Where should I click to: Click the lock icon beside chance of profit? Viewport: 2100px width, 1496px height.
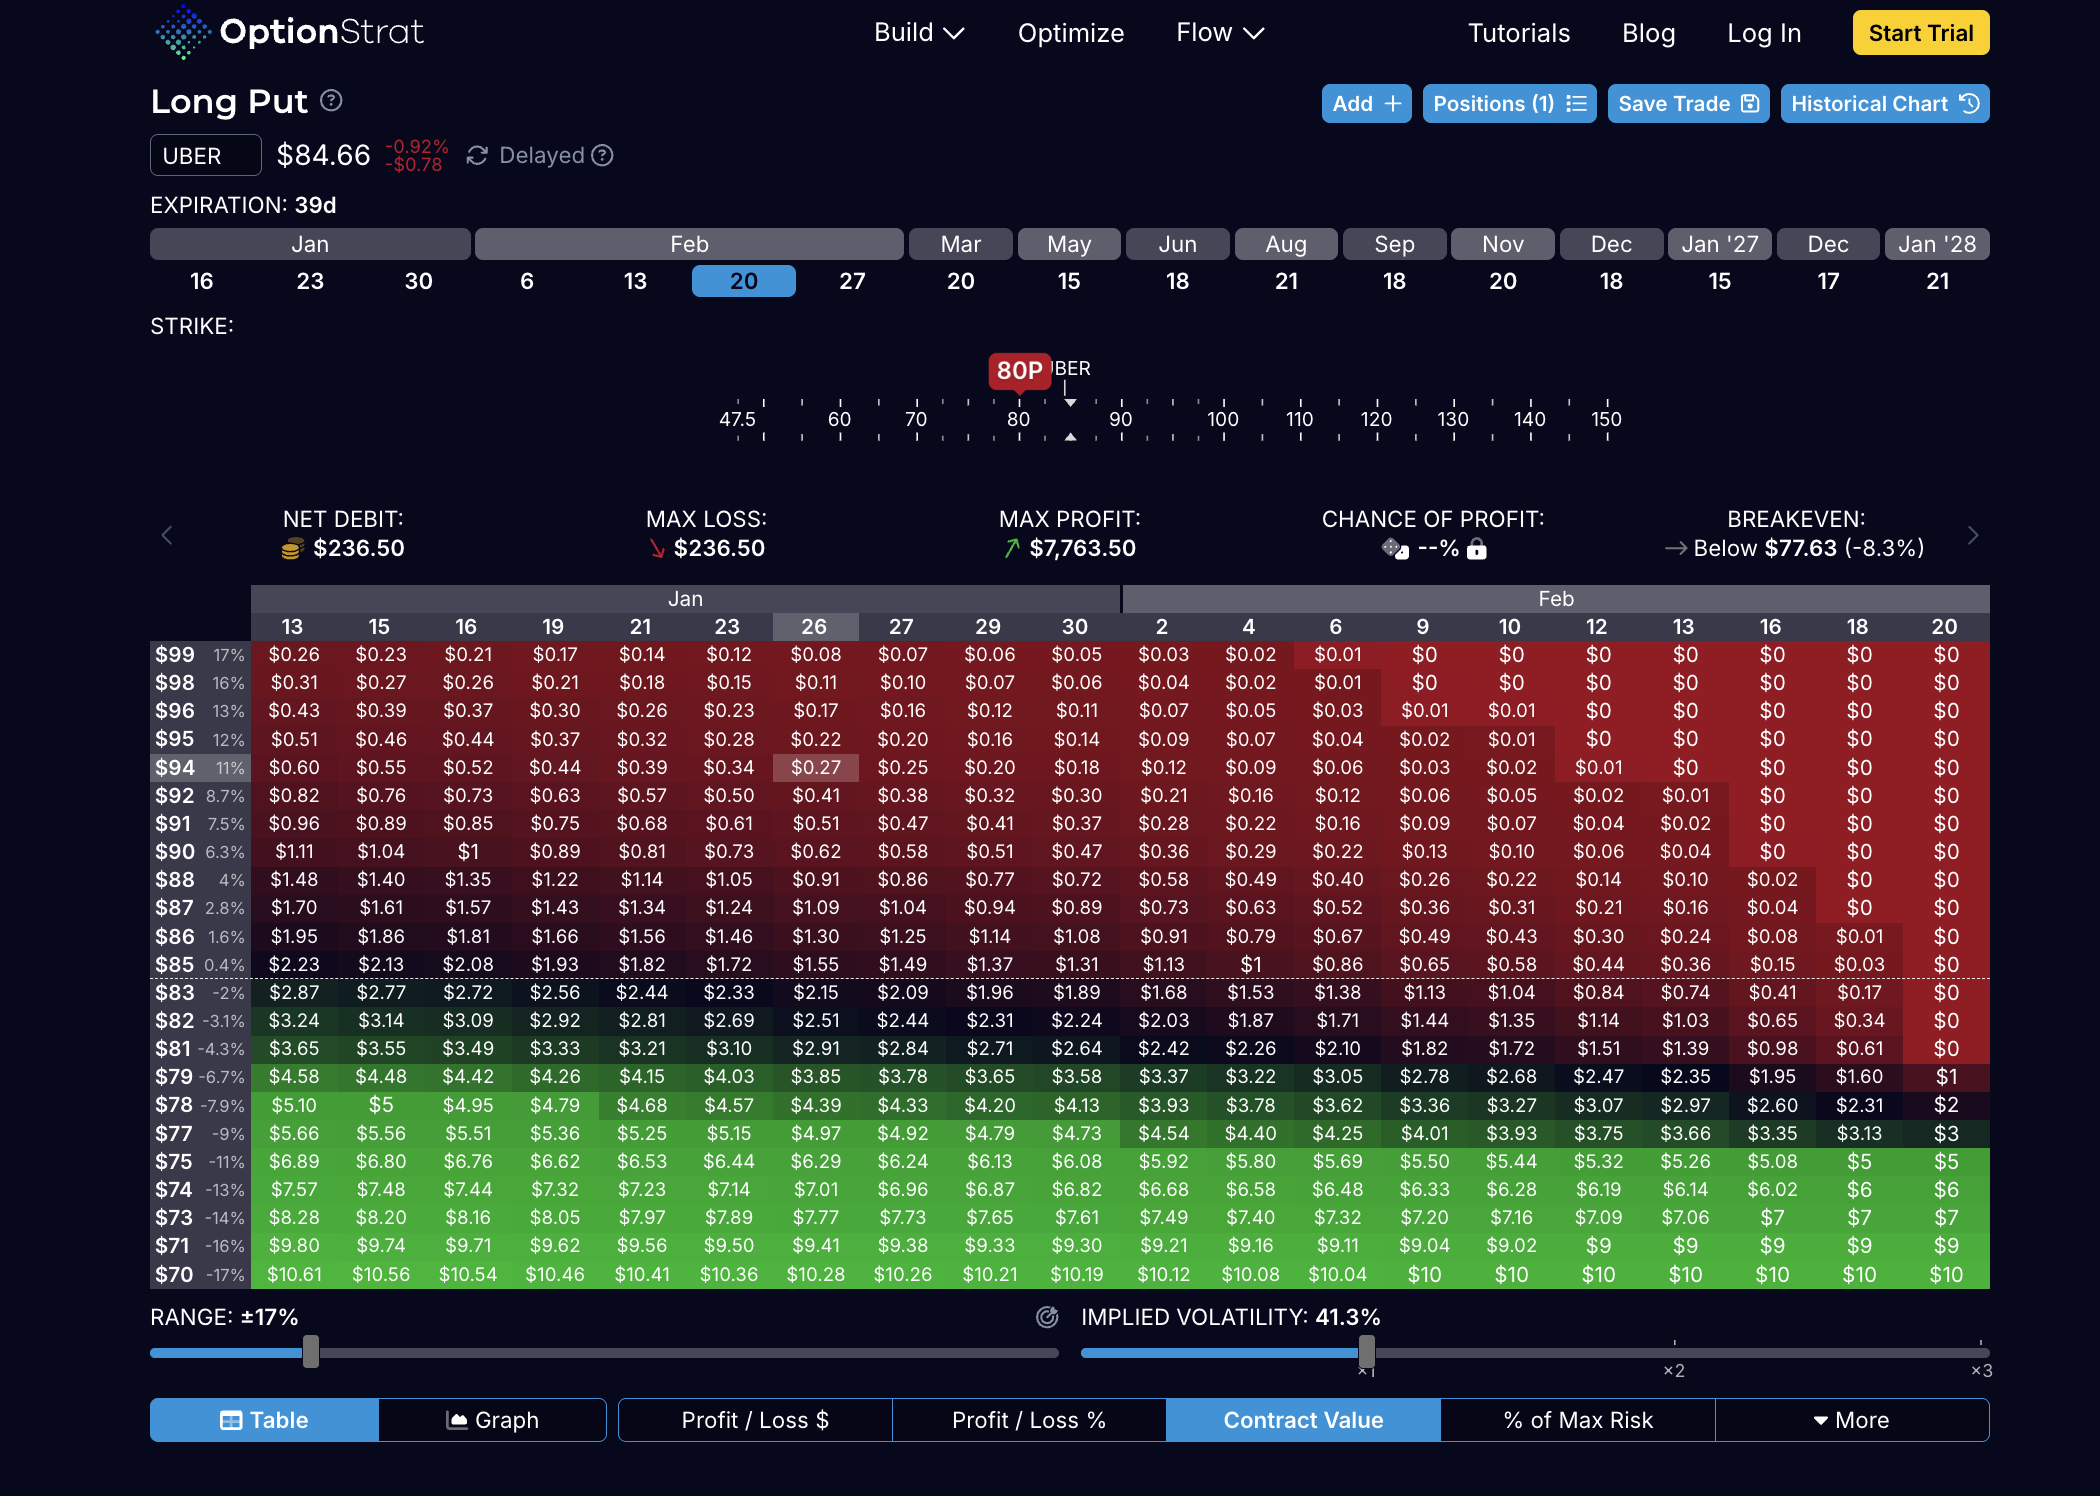[1477, 549]
